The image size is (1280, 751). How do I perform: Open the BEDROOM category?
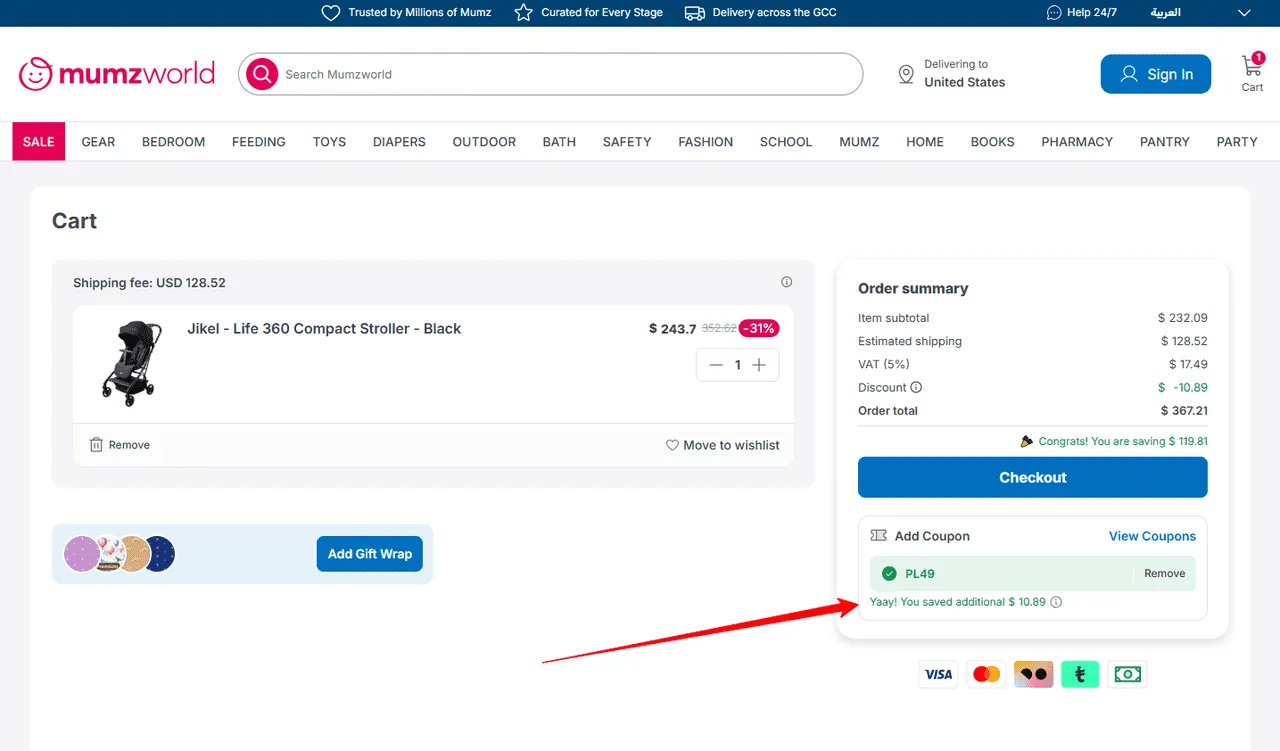[173, 142]
